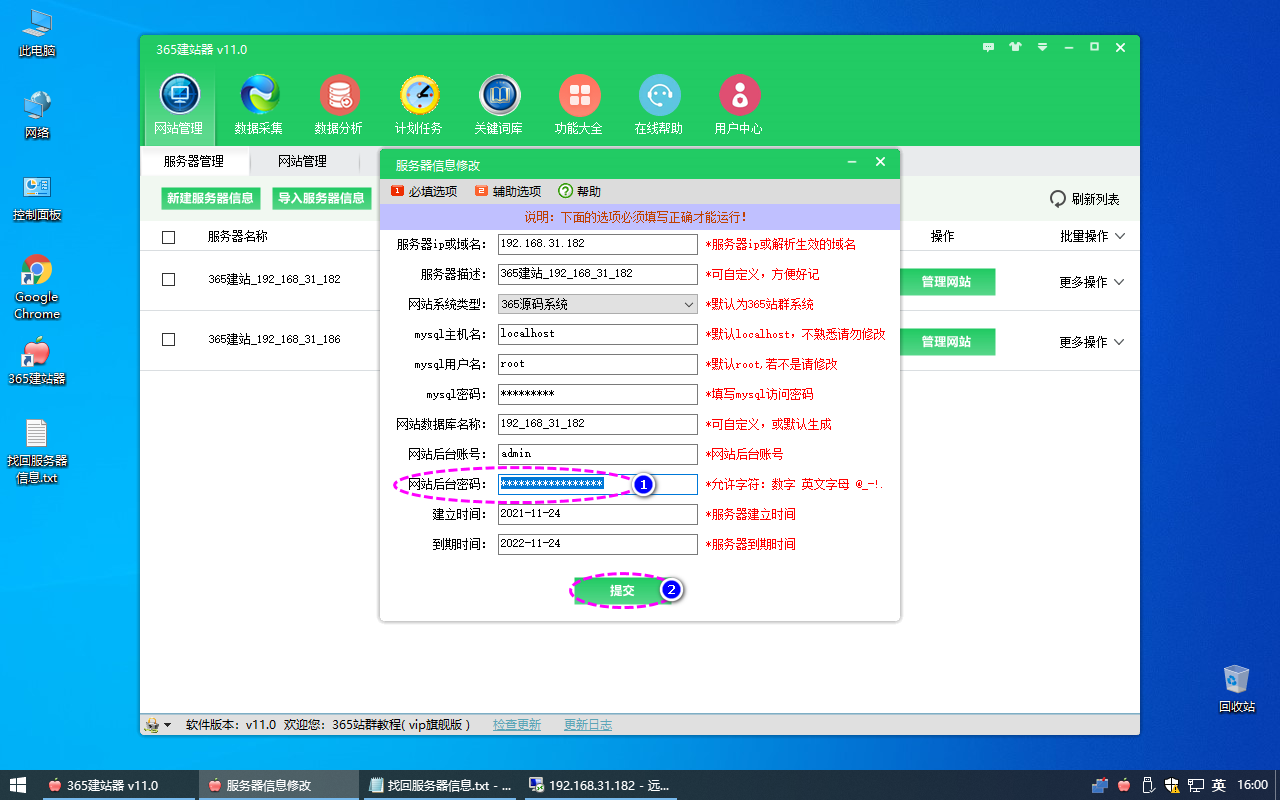The height and width of the screenshot is (800, 1280).
Task: Check the 365建站_192_168_31_186 row checkbox
Action: pos(168,339)
